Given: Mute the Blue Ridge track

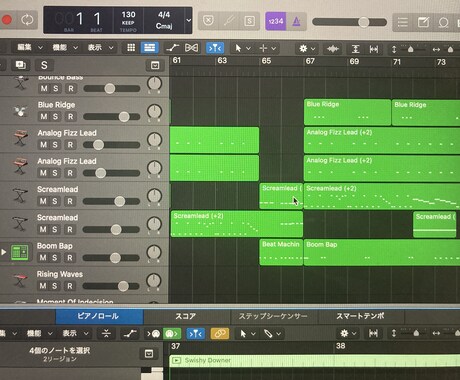Looking at the screenshot, I should pos(44,117).
